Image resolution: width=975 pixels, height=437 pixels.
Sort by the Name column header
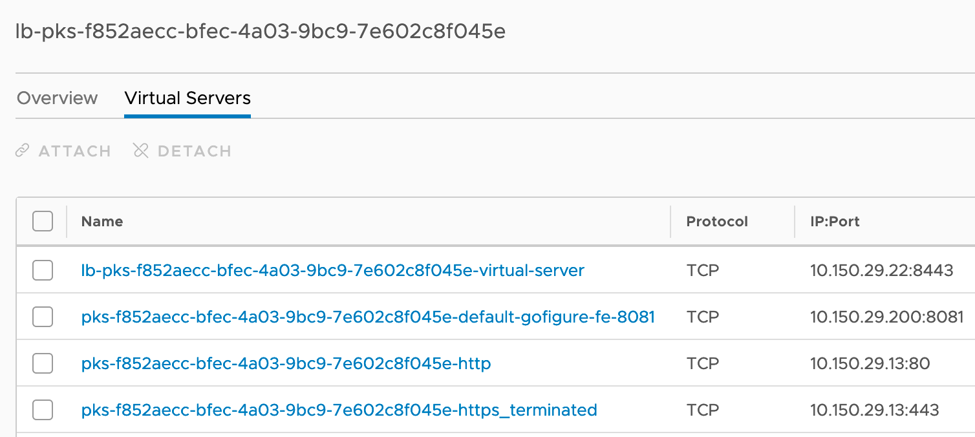(x=102, y=221)
